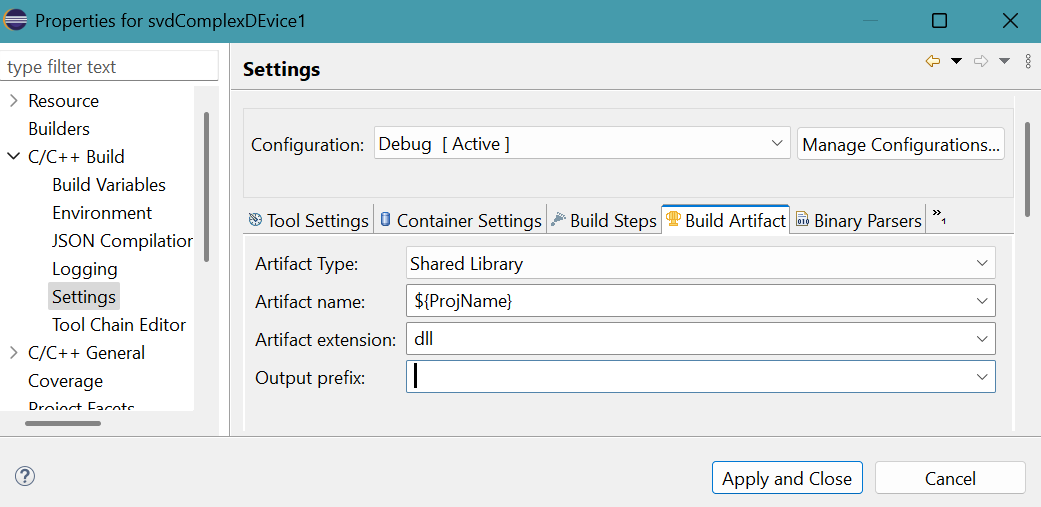Image resolution: width=1041 pixels, height=507 pixels.
Task: Collapse the C/C++ Build tree node
Action: [x=13, y=157]
